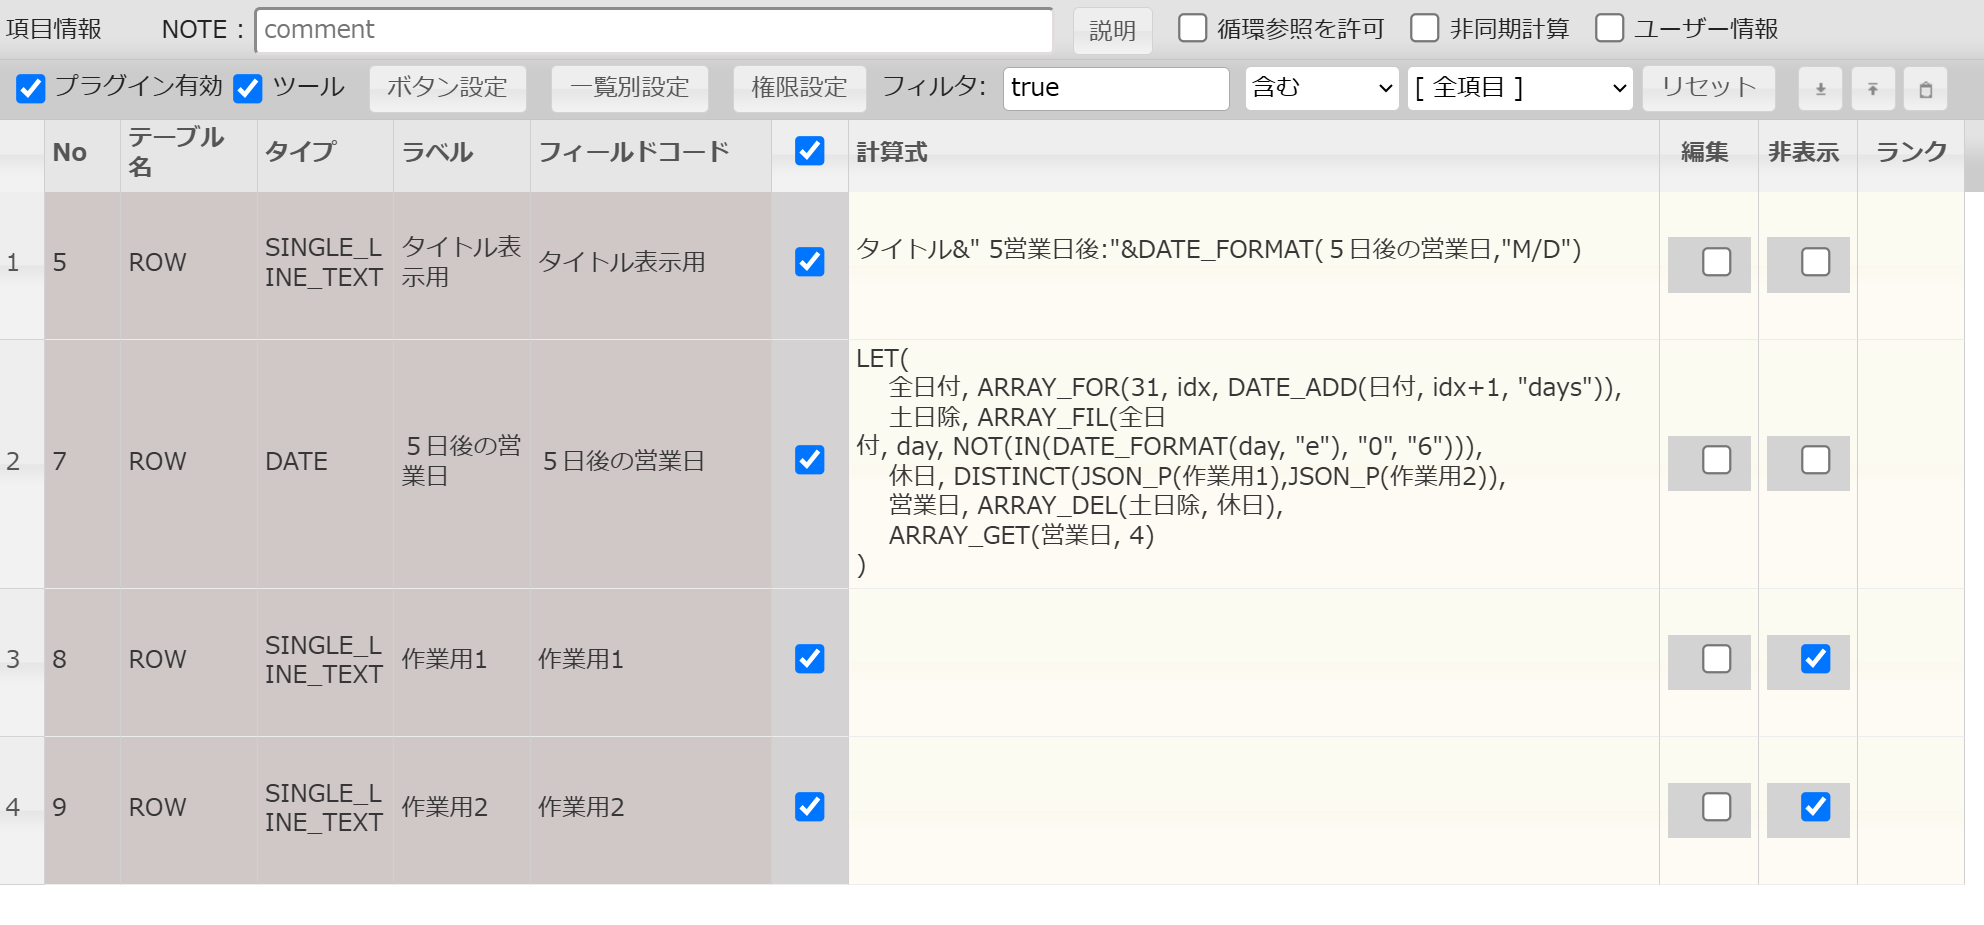Open 権限設定 settings
This screenshot has width=1984, height=925.
coord(799,88)
